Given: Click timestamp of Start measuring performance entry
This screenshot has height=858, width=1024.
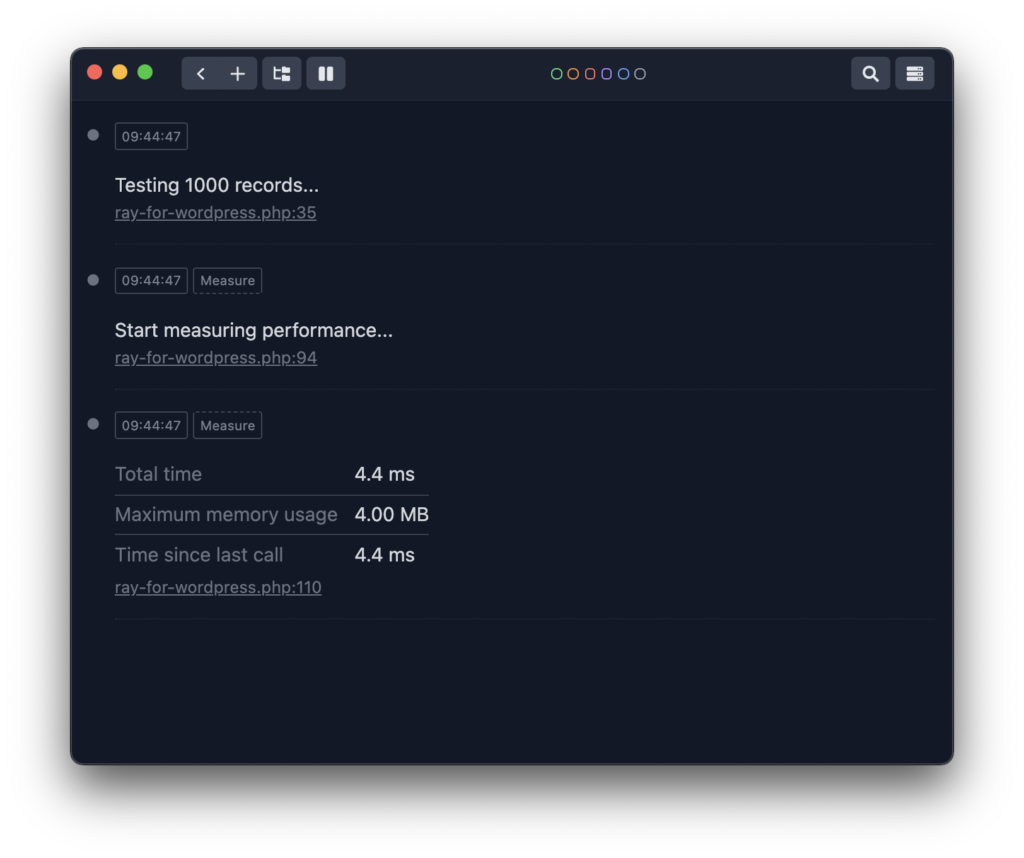Looking at the screenshot, I should click(x=152, y=281).
